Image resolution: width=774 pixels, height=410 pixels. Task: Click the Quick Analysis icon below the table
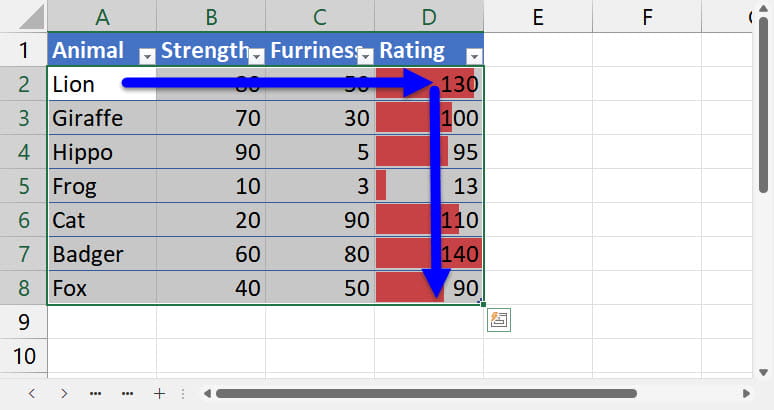point(499,320)
